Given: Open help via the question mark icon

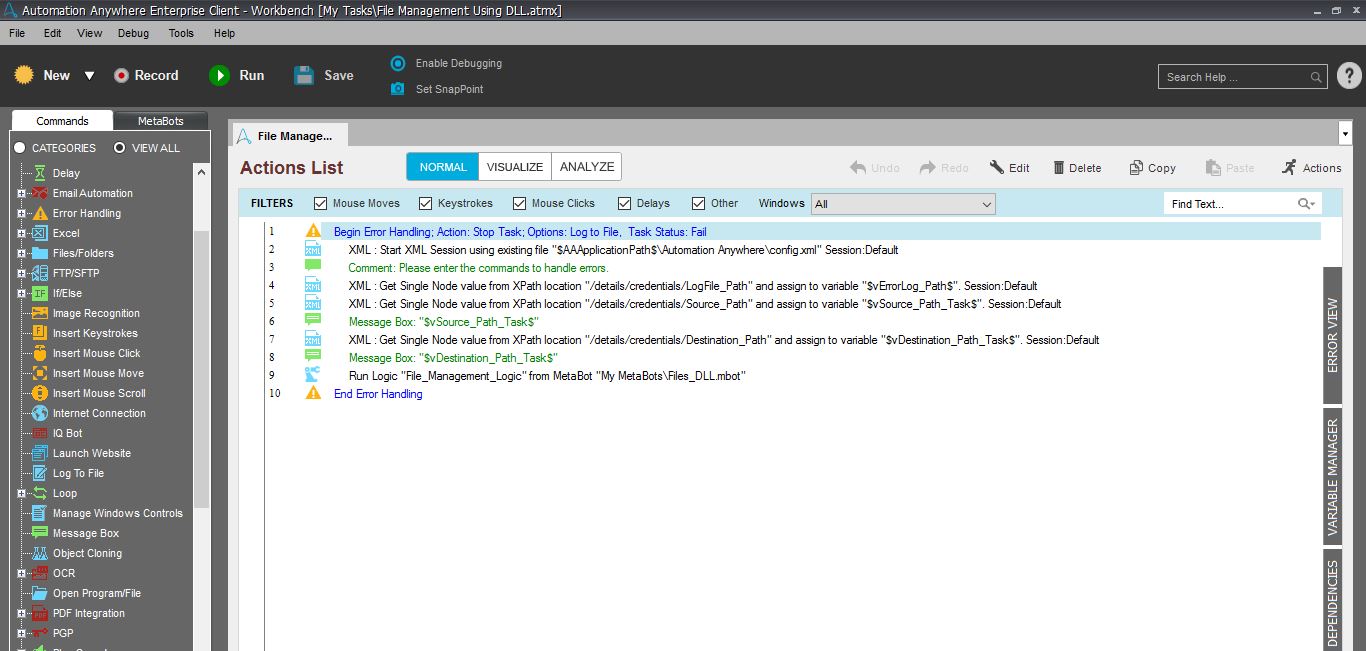Looking at the screenshot, I should (x=1348, y=76).
